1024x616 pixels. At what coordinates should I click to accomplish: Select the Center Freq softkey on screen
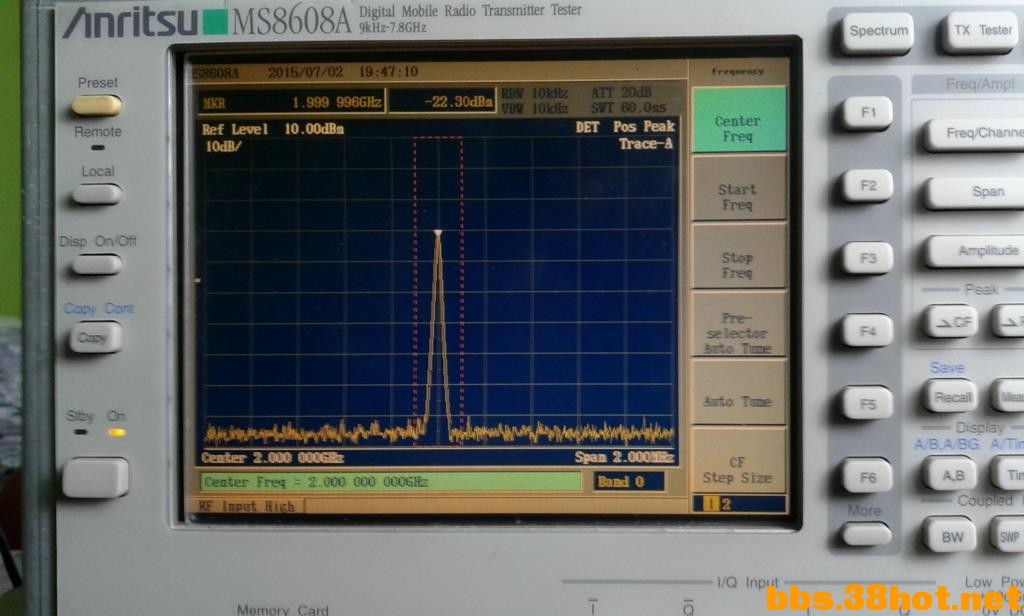[x=738, y=120]
